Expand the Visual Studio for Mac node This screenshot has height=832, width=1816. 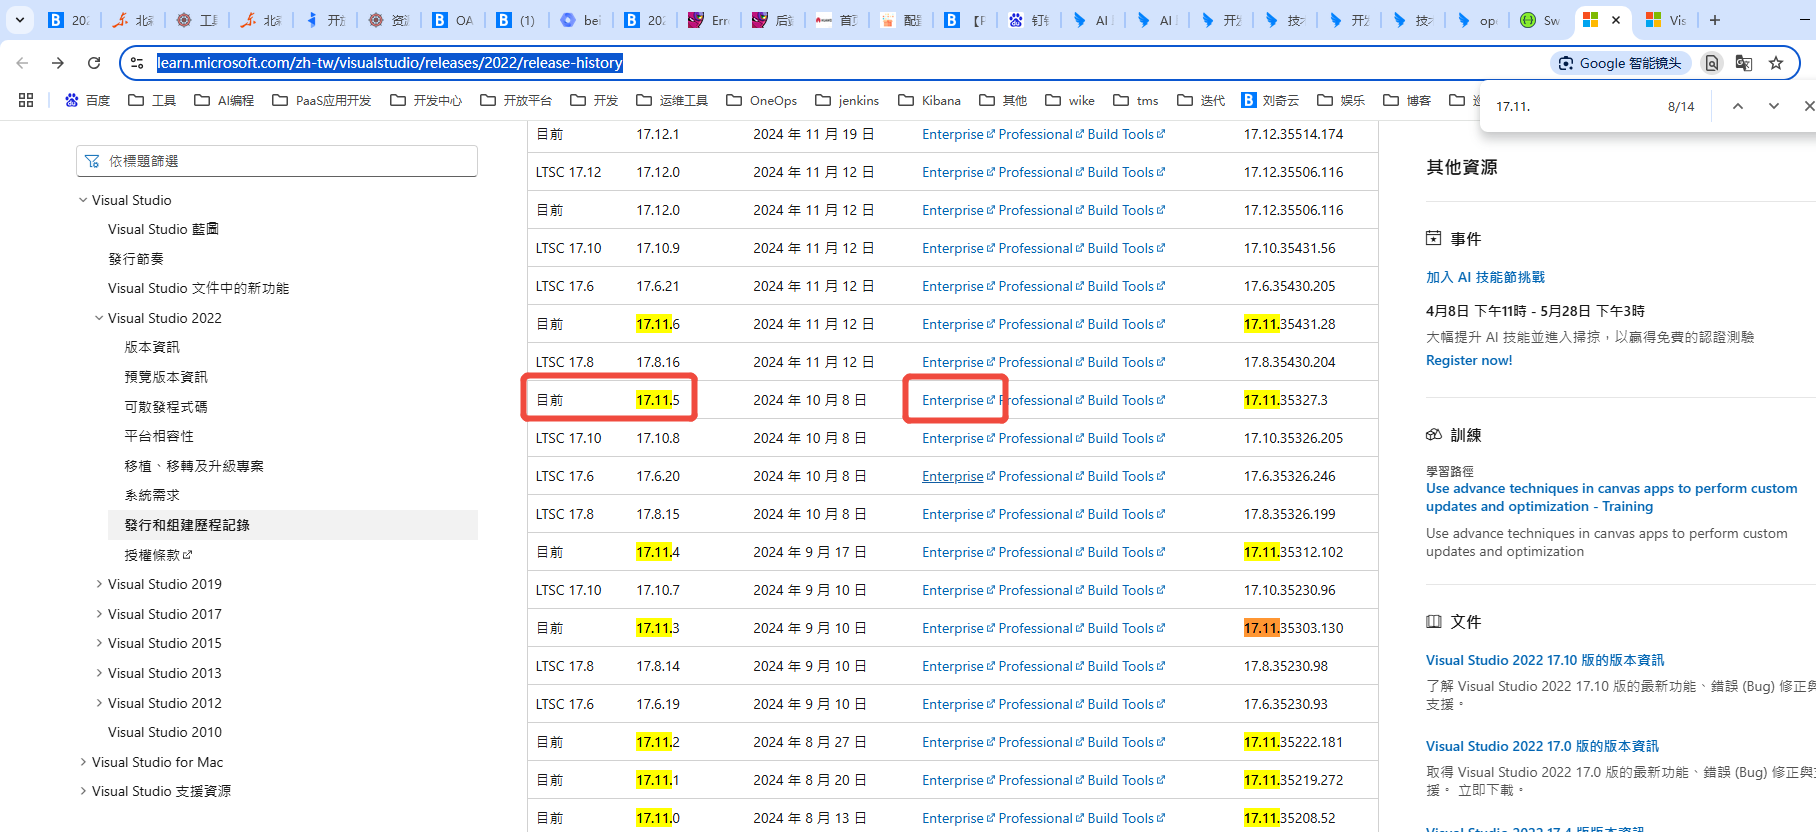click(83, 762)
